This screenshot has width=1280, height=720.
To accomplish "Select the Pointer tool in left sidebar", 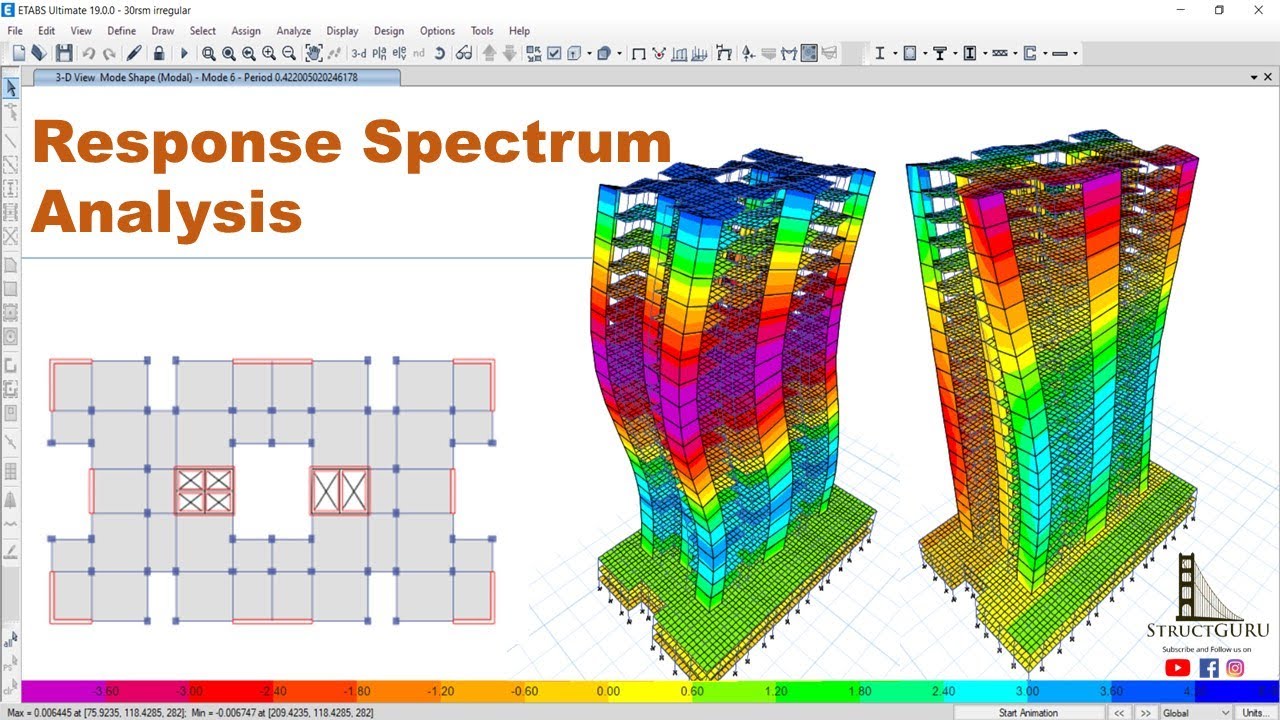I will coord(11,88).
